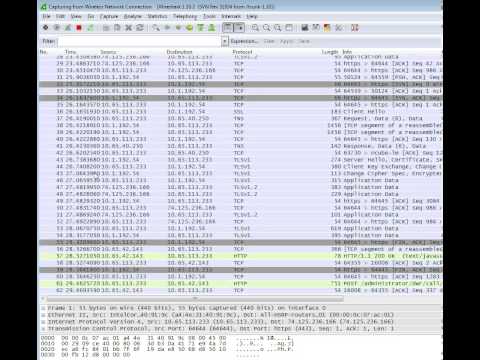Restart the running live capture icon

click(90, 28)
